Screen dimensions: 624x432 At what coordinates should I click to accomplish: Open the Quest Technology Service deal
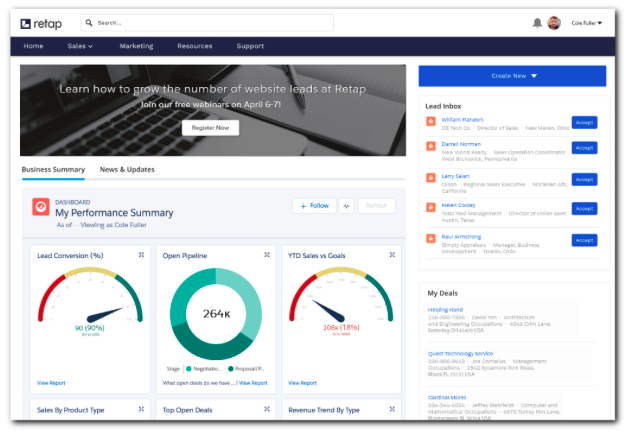pos(460,353)
